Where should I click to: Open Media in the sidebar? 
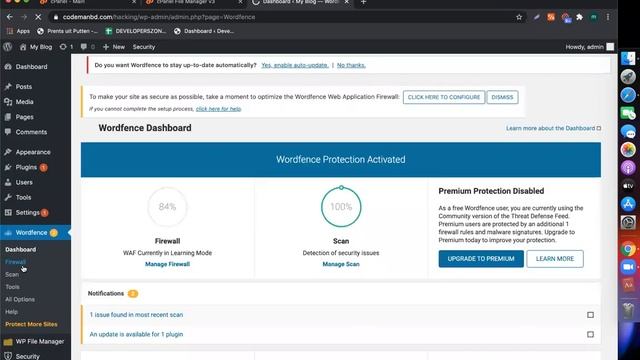(x=19, y=102)
